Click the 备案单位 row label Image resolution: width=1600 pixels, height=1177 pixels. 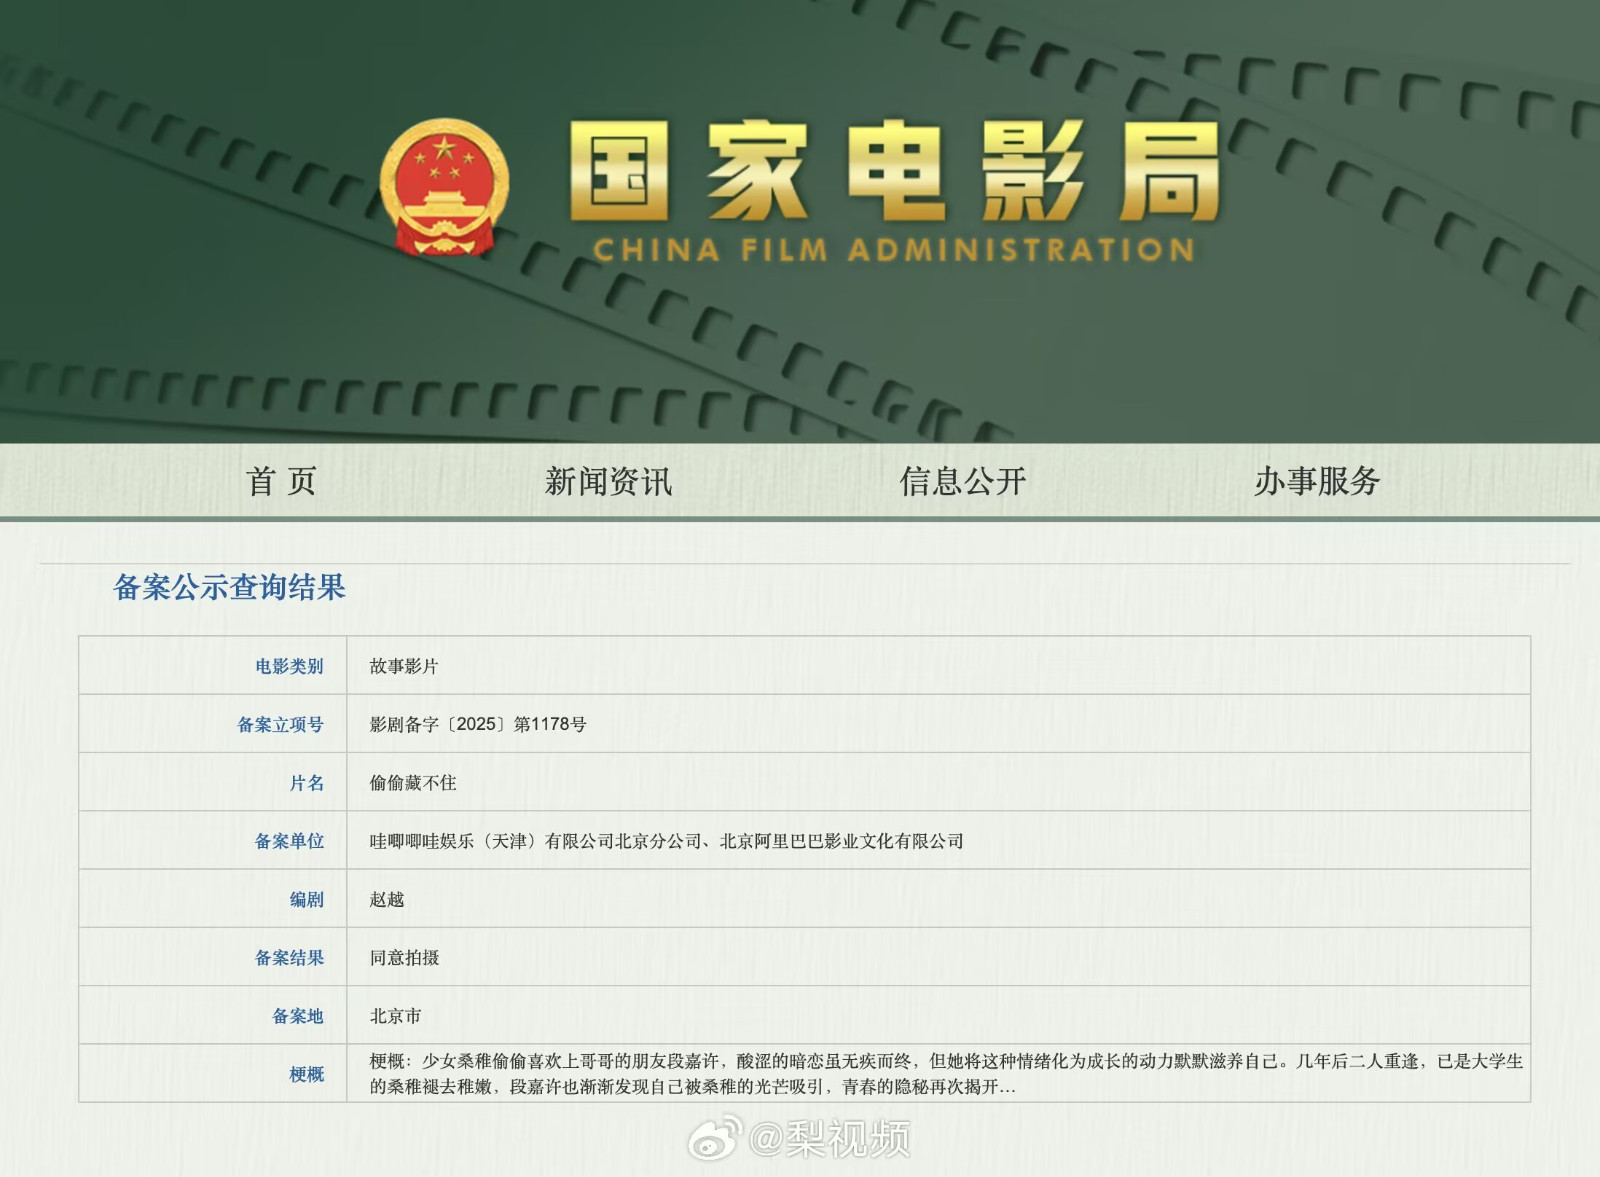[289, 841]
